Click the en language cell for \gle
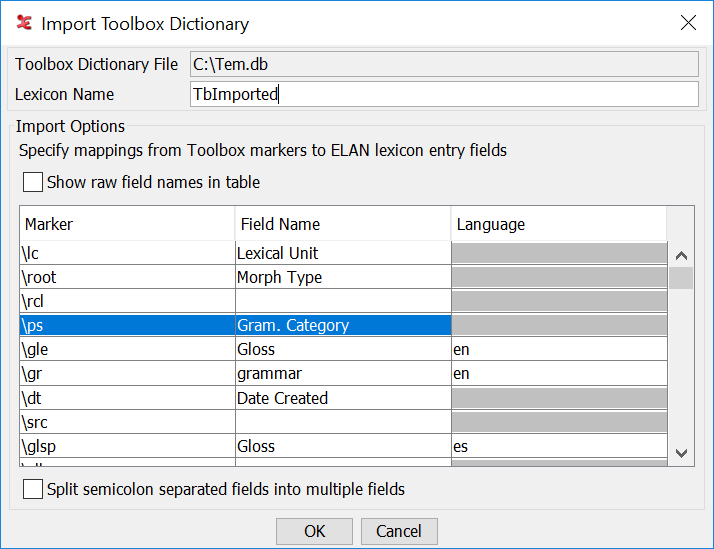Viewport: 714px width, 549px height. [x=560, y=350]
